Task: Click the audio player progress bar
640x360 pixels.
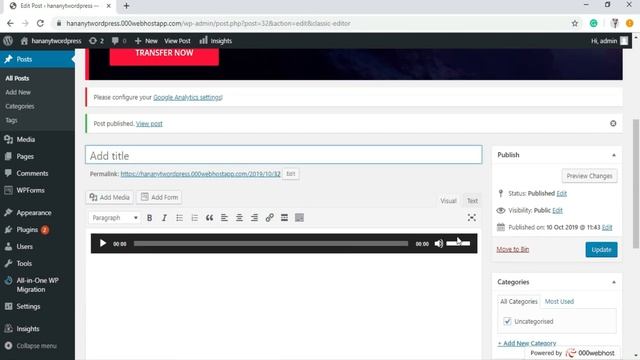Action: 271,244
